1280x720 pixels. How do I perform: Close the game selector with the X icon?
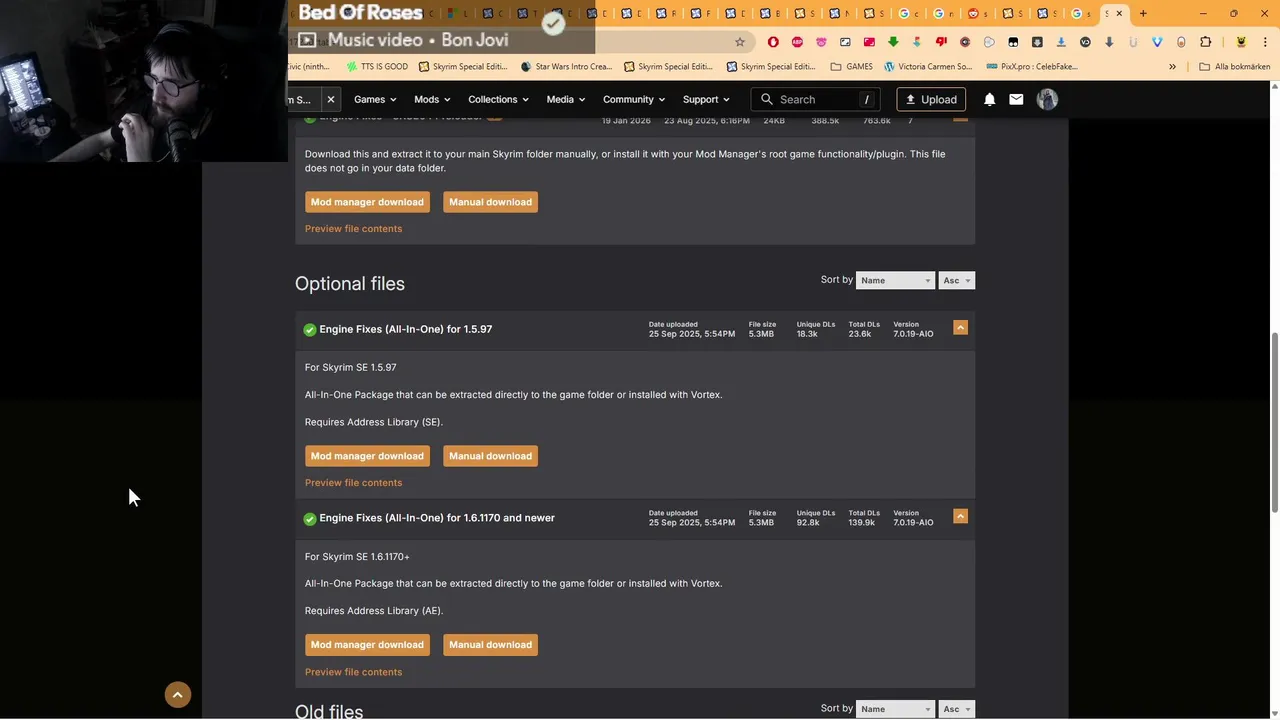[x=330, y=99]
